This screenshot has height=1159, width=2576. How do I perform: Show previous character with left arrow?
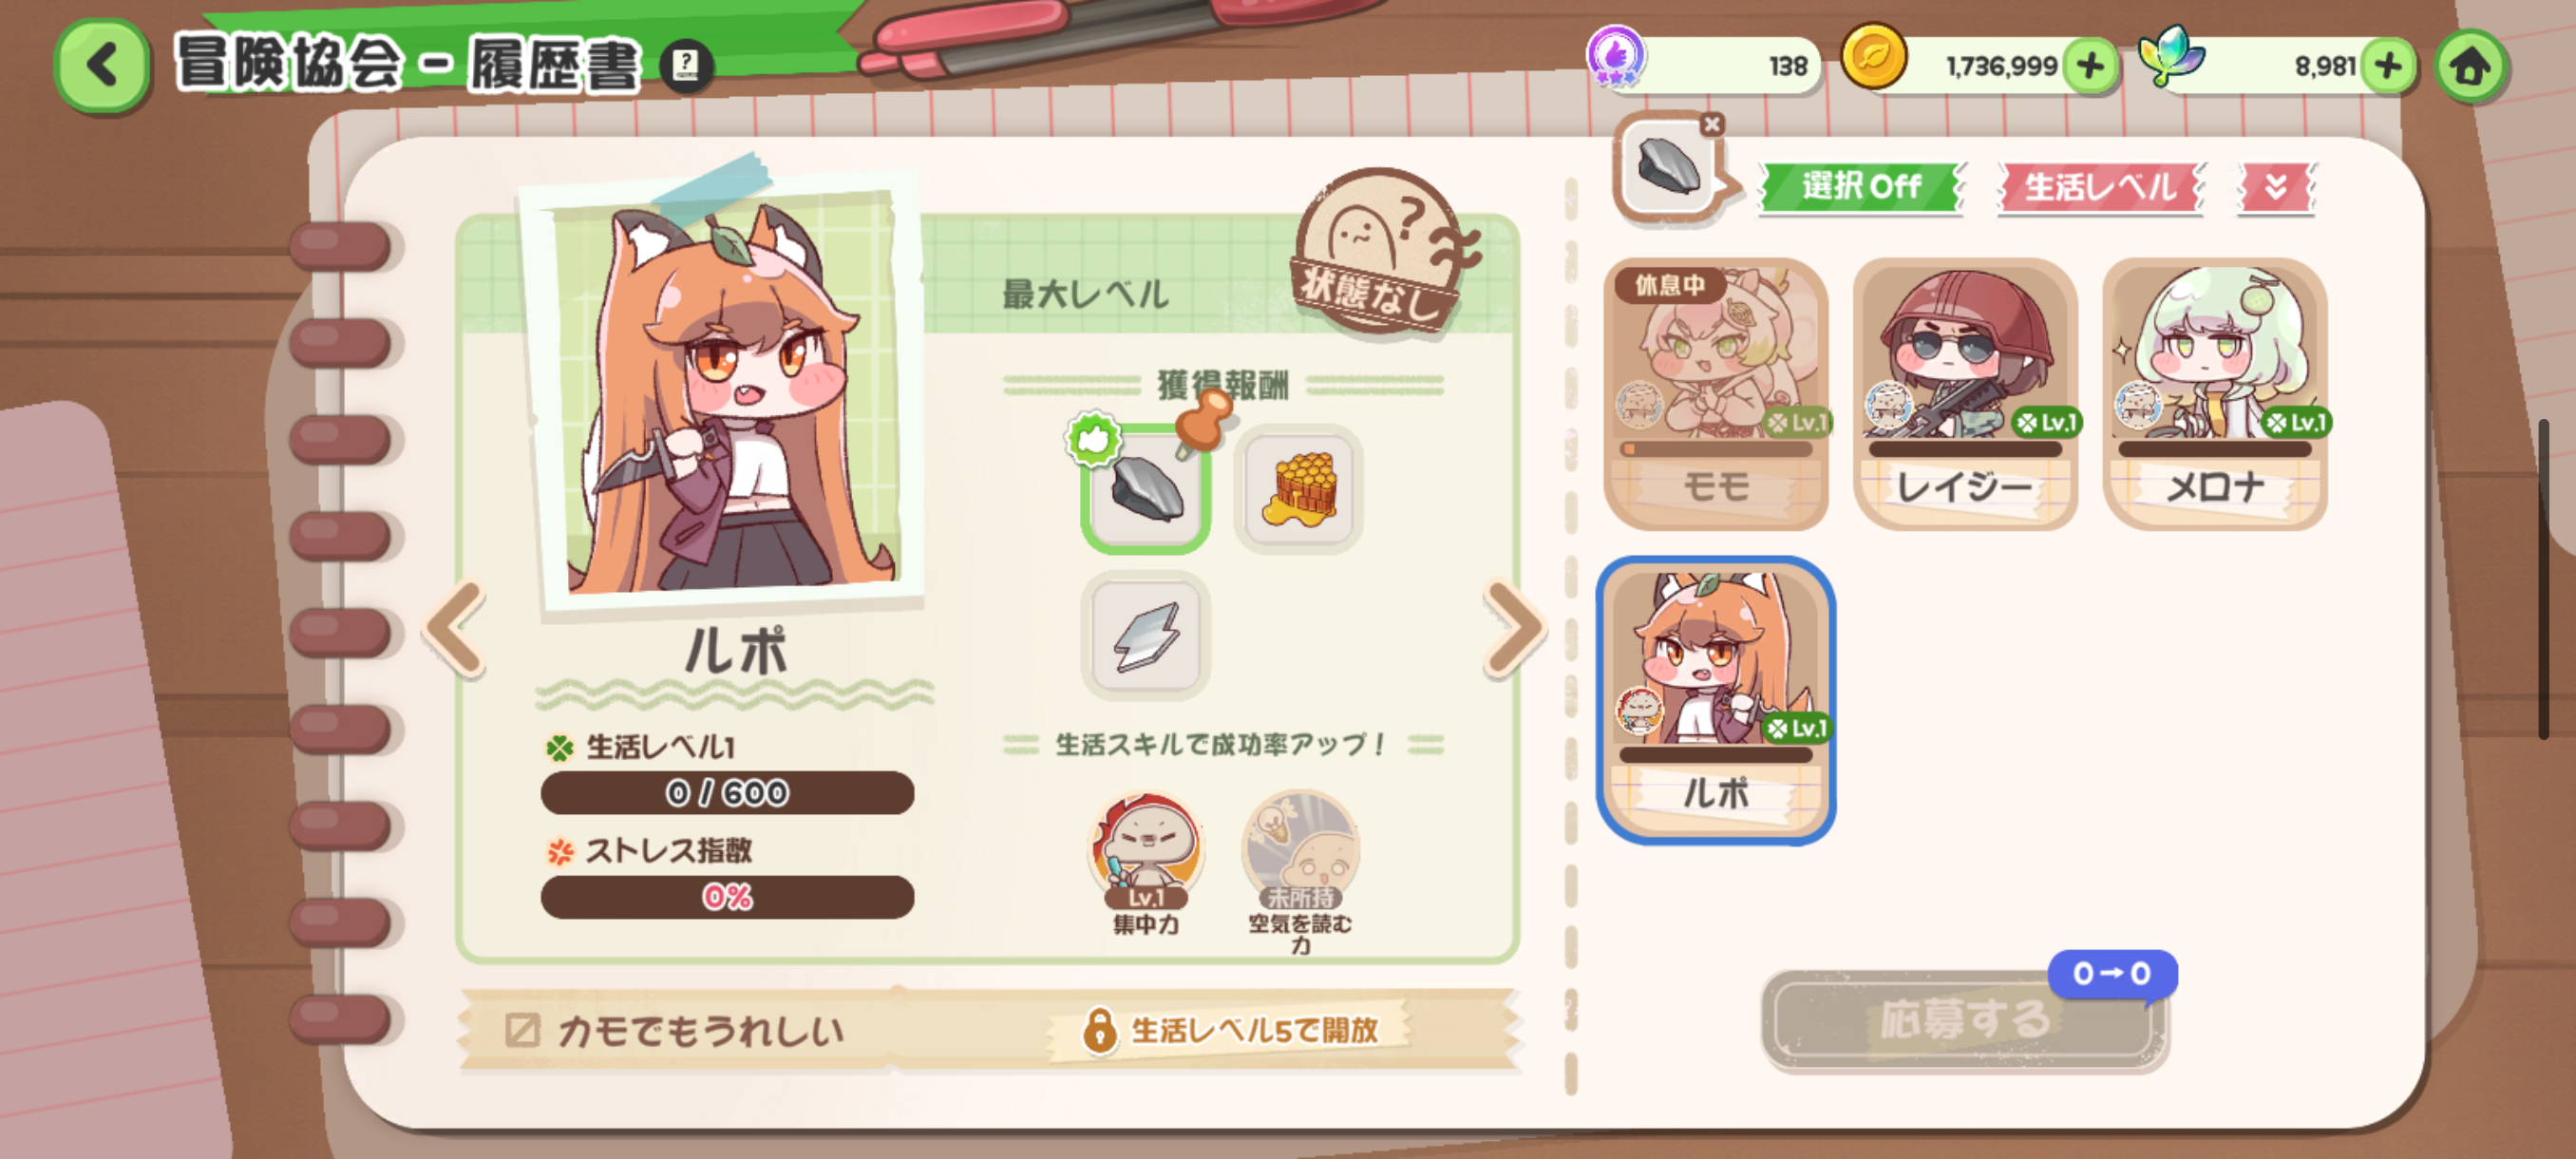pyautogui.click(x=456, y=630)
